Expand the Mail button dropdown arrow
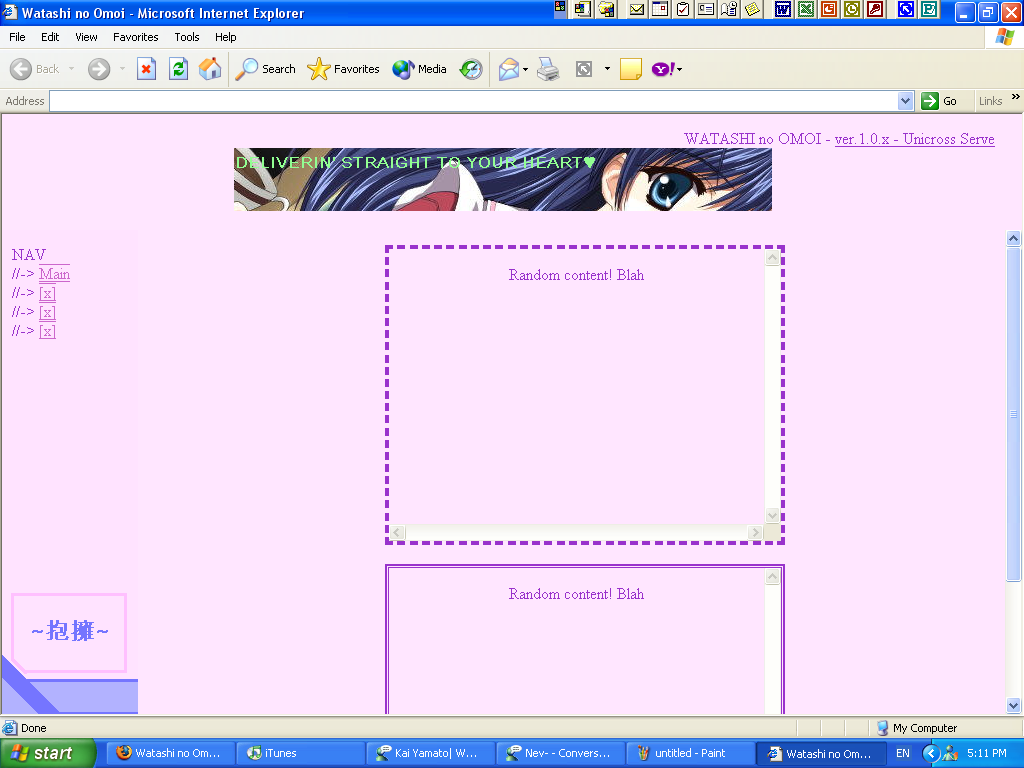The image size is (1024, 768). (525, 69)
